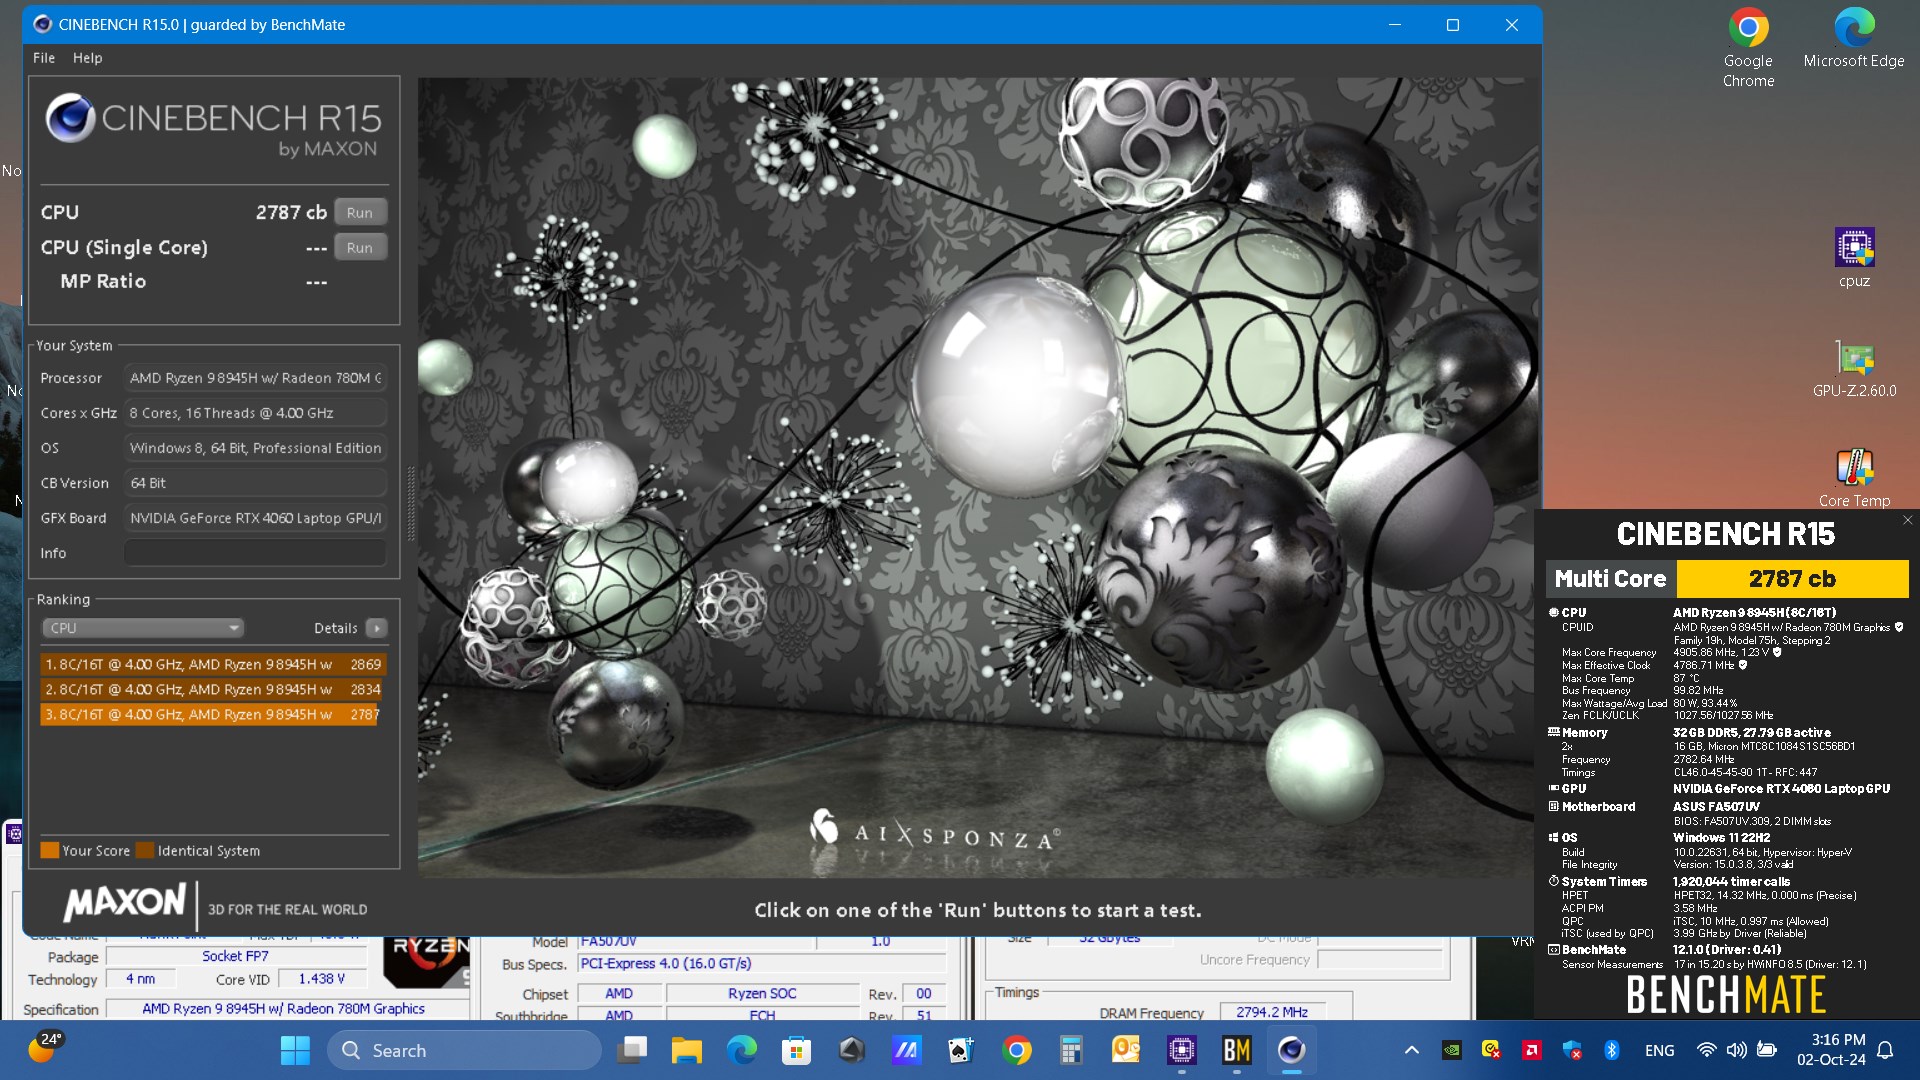
Task: Select ranking entry with score 2834
Action: [x=213, y=689]
